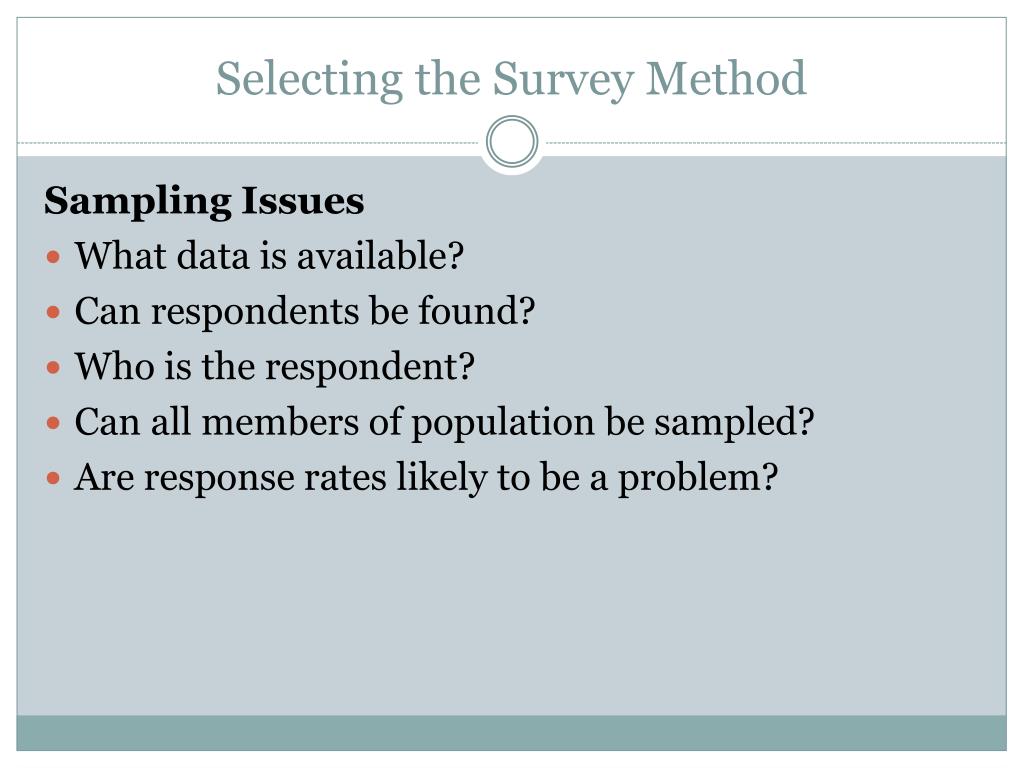
Task: Click the slide title Selecting the Survey Method
Action: click(x=511, y=80)
